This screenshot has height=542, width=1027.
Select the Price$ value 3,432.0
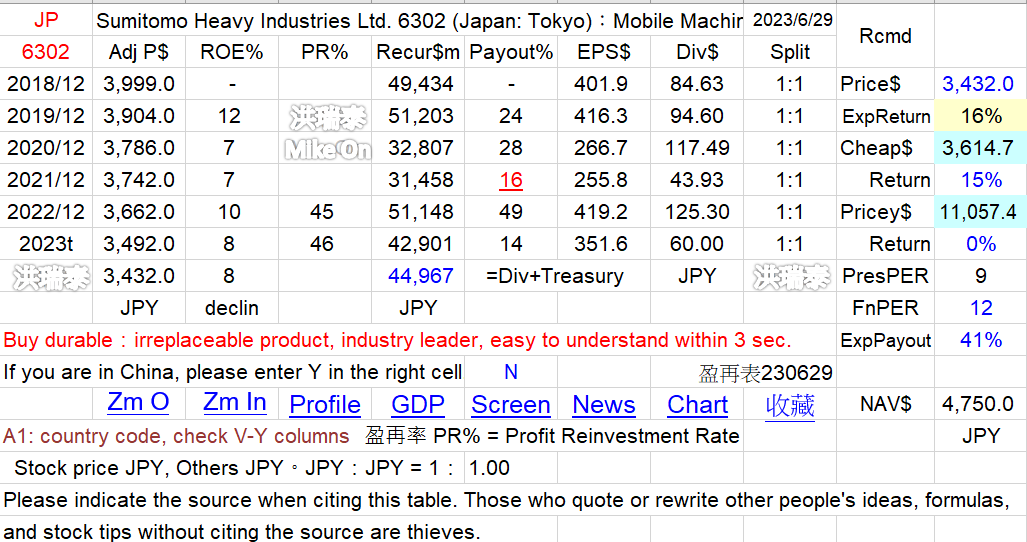[x=980, y=84]
